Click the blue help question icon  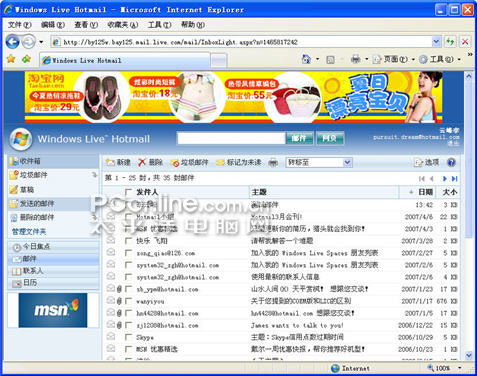pos(451,162)
